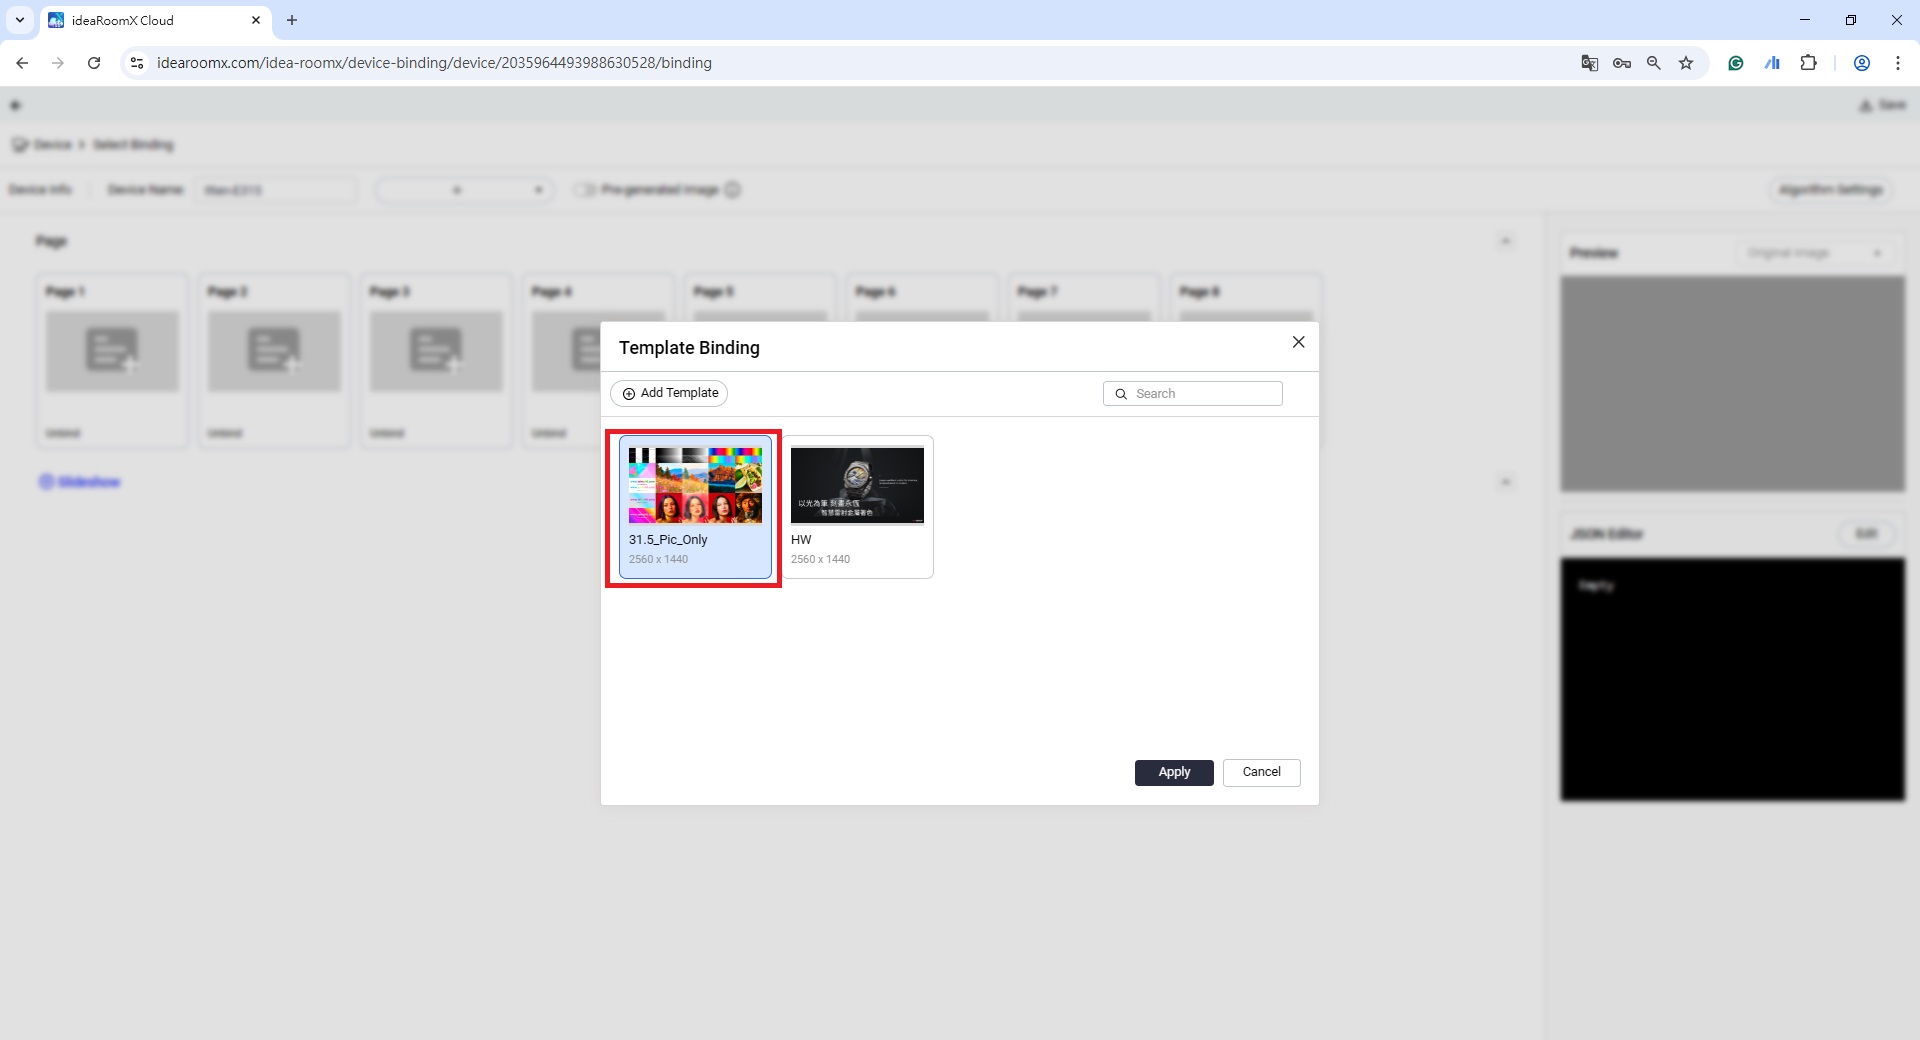
Task: Click the address bar URL
Action: 434,63
